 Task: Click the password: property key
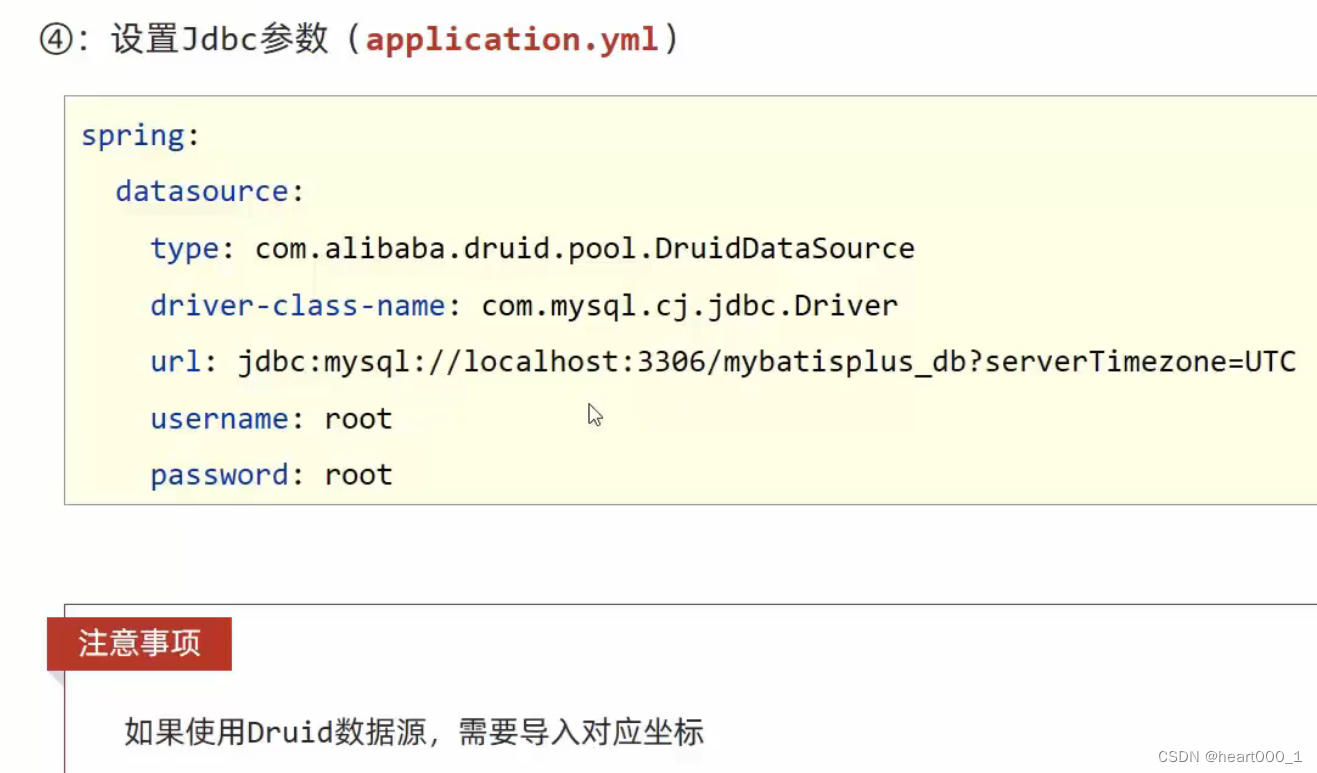click(x=227, y=474)
